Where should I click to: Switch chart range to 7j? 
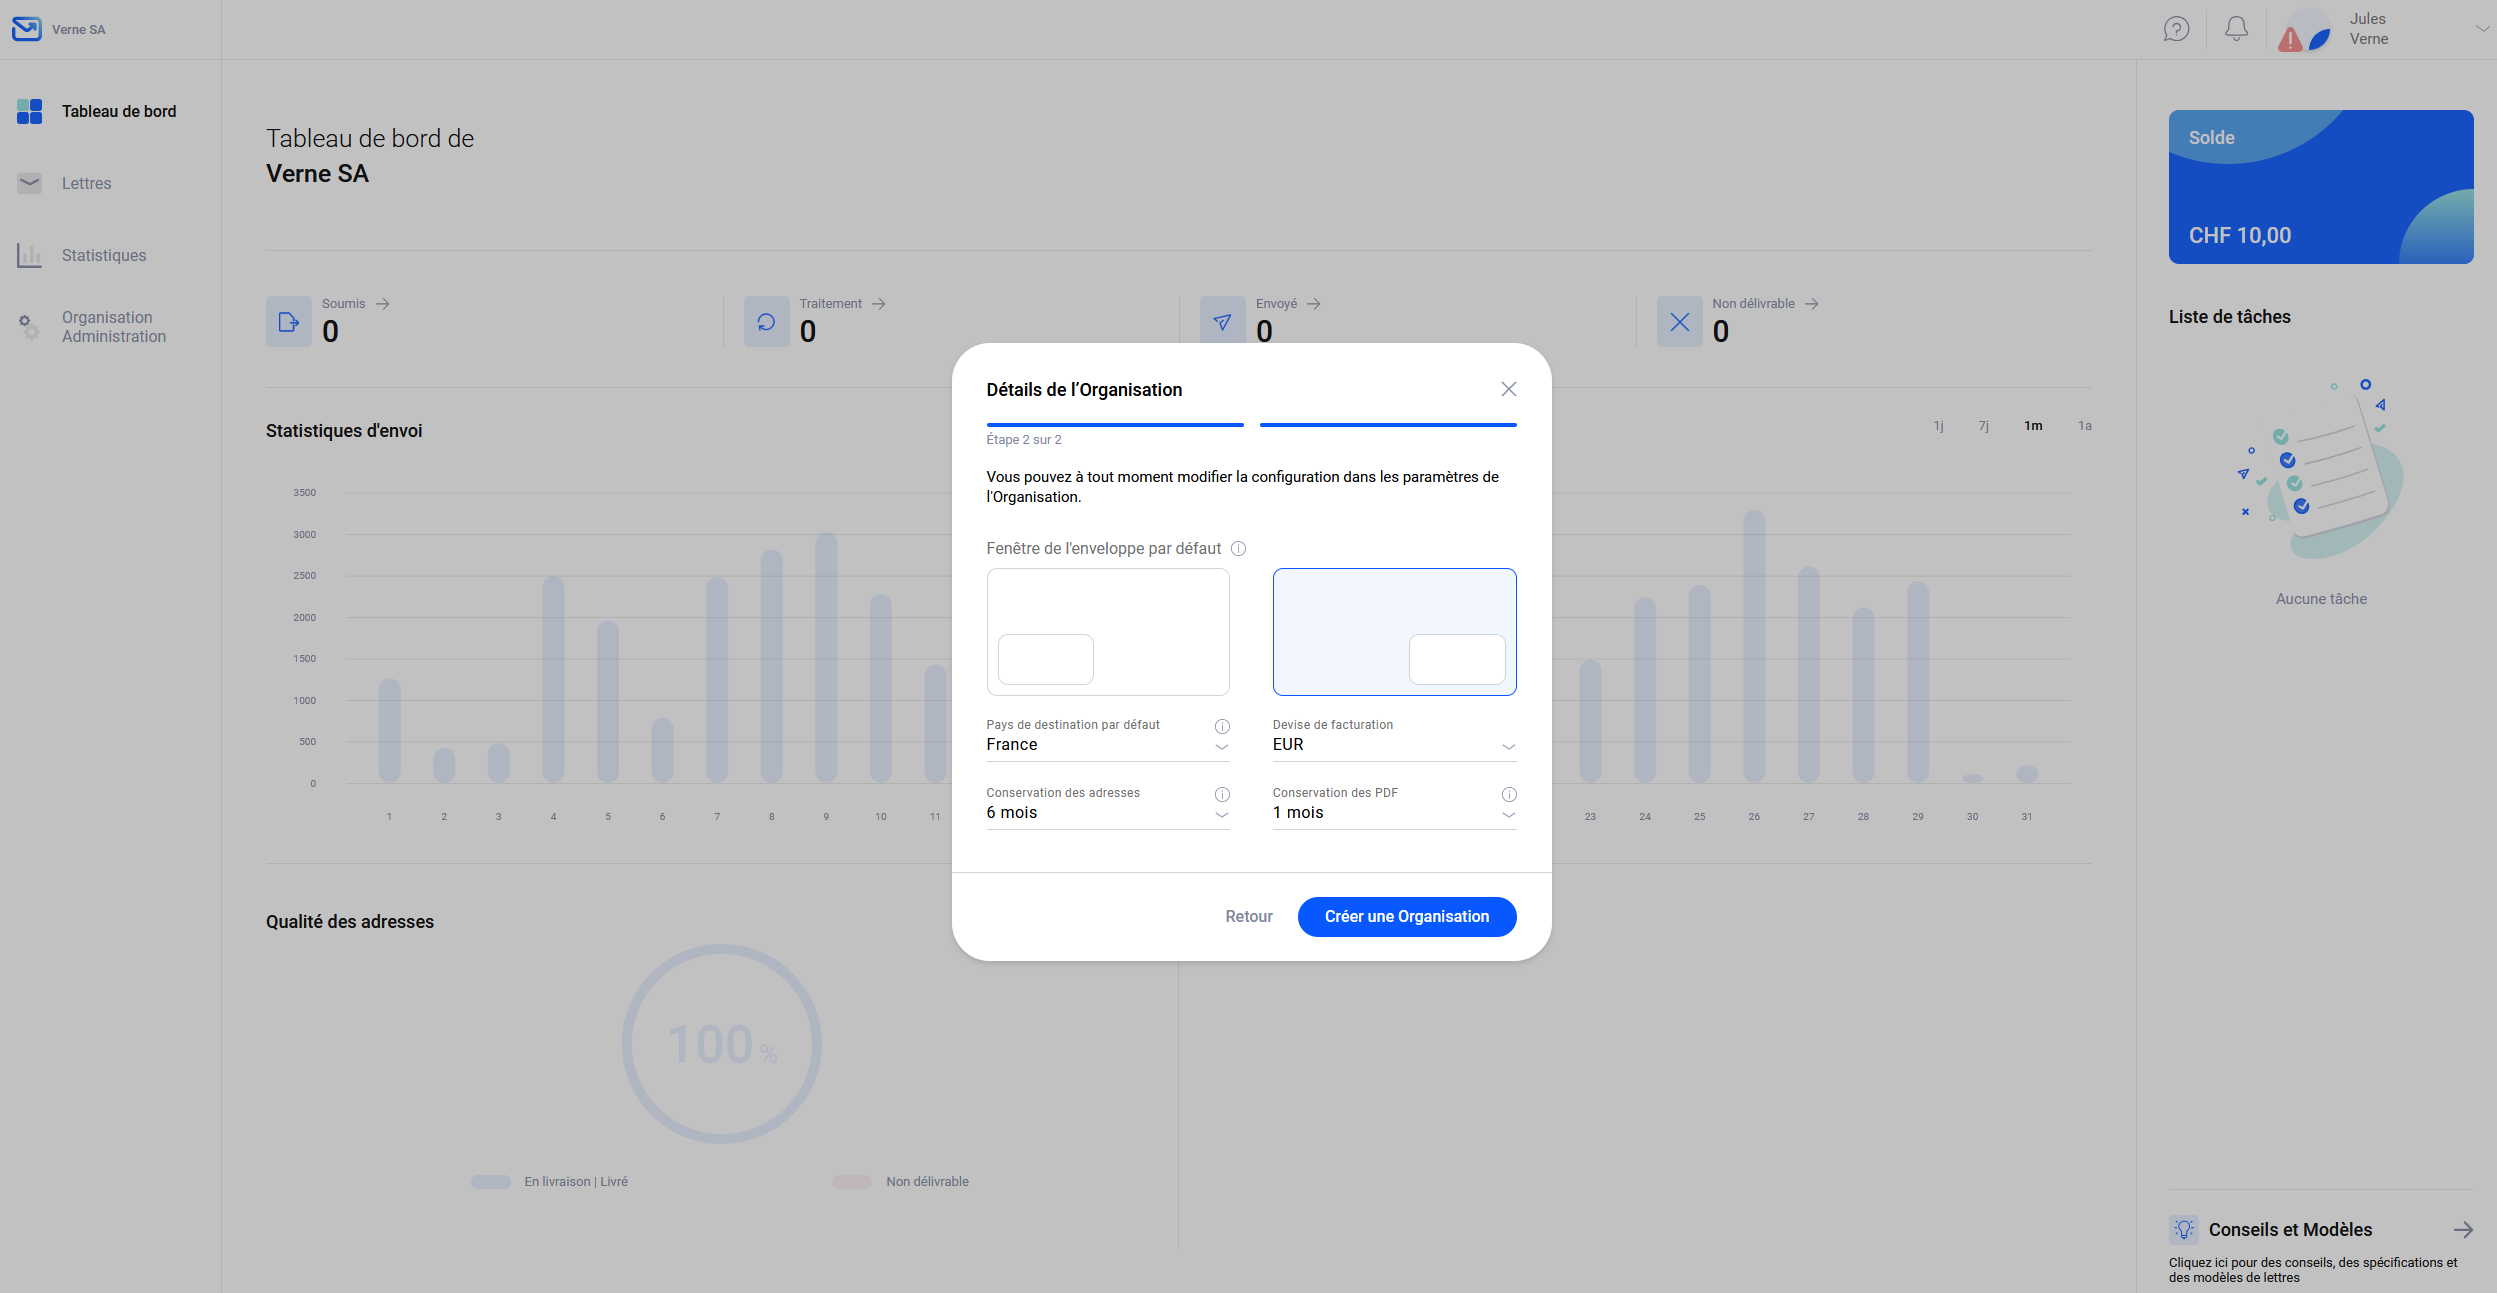click(1983, 426)
